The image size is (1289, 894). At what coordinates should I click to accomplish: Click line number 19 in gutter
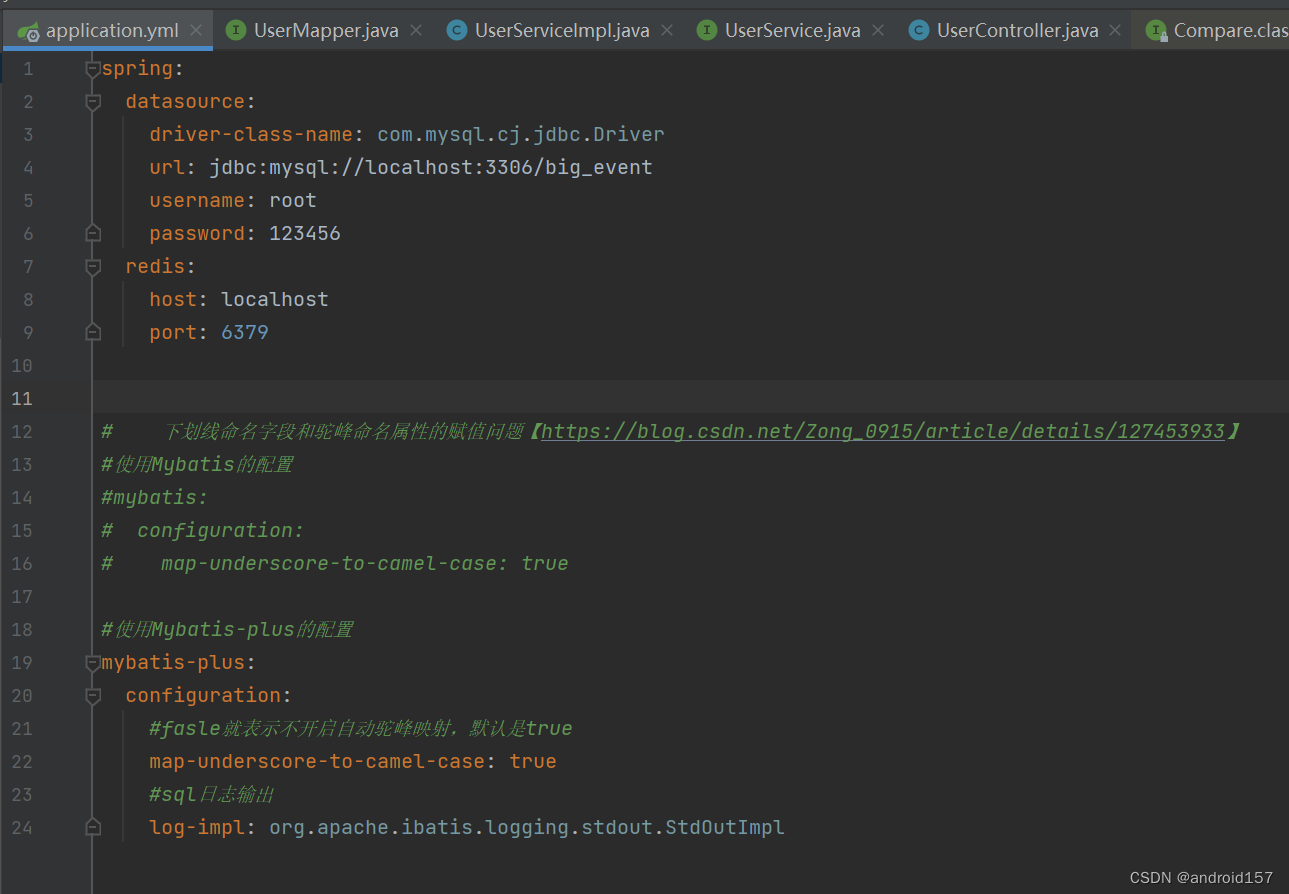point(22,662)
